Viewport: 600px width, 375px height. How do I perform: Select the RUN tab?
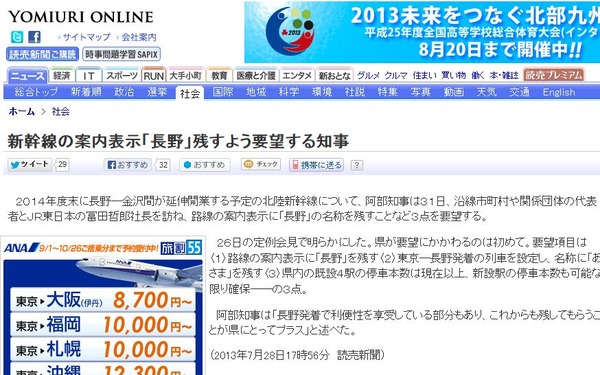[153, 75]
